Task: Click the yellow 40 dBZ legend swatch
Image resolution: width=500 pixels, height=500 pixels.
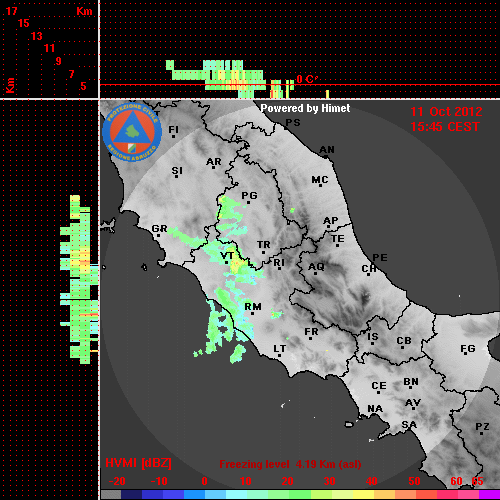Action: pyautogui.click(x=363, y=494)
